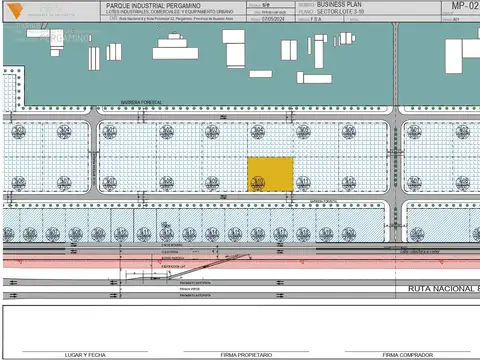
Task: Click the 'FIRMA PROPIETARIO' signature label
Action: pyautogui.click(x=246, y=355)
